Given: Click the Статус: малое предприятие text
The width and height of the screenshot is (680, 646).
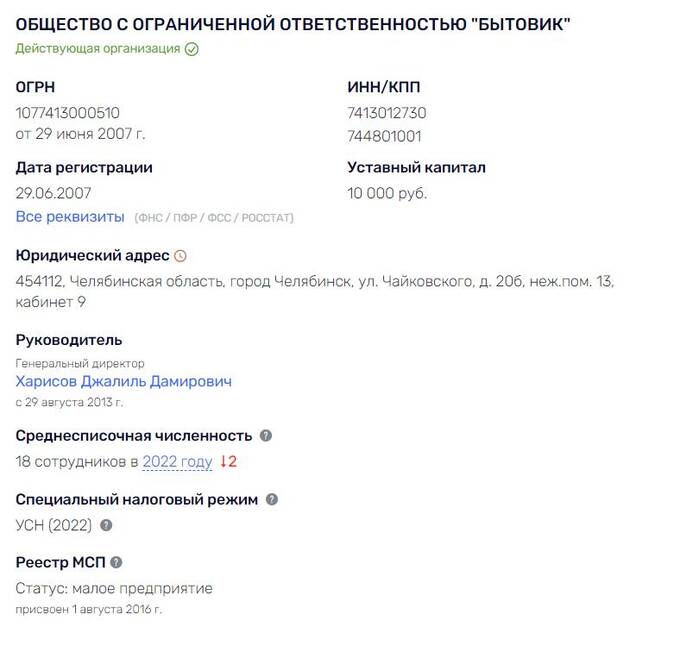Looking at the screenshot, I should click(x=114, y=588).
